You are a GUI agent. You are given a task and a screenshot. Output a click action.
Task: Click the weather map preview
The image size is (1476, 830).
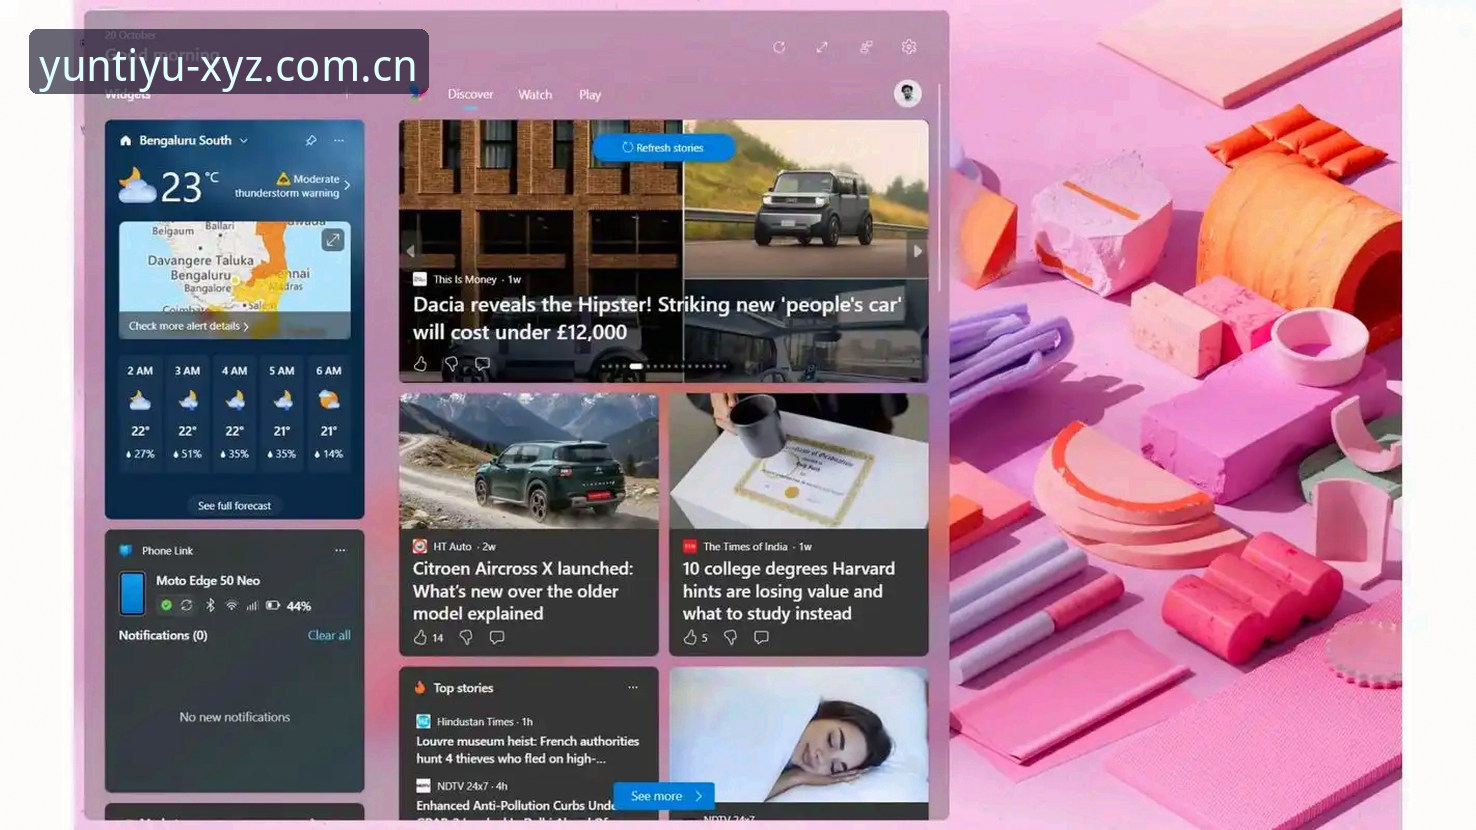tap(234, 280)
